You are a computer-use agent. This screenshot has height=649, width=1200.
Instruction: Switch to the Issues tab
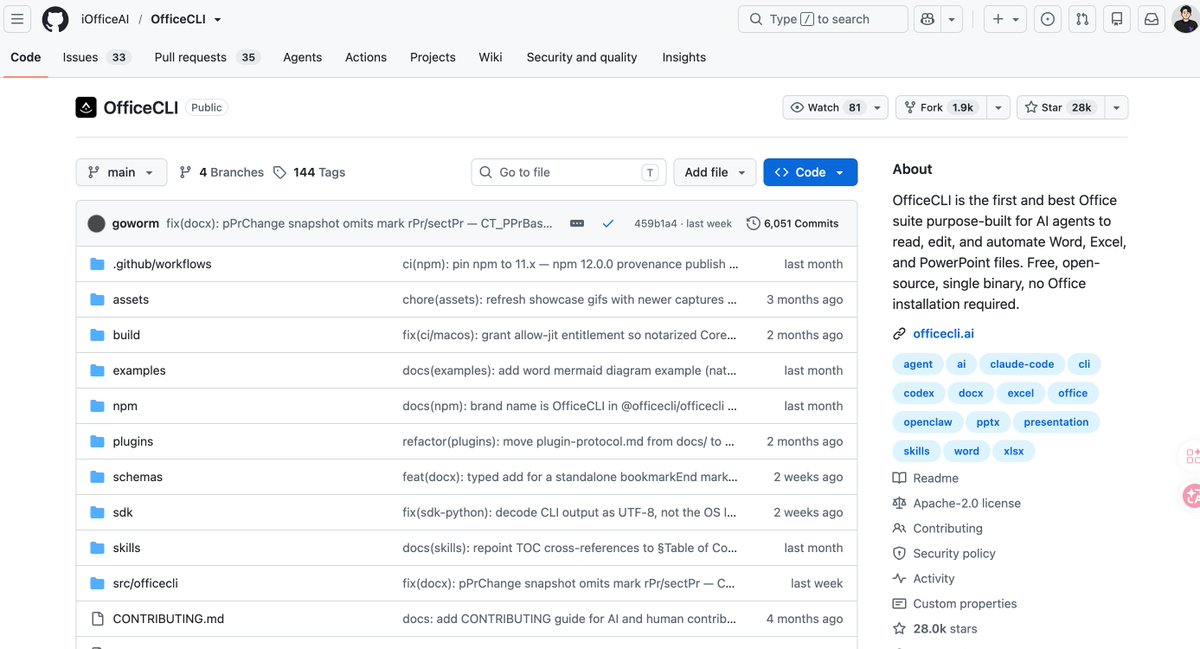point(96,57)
